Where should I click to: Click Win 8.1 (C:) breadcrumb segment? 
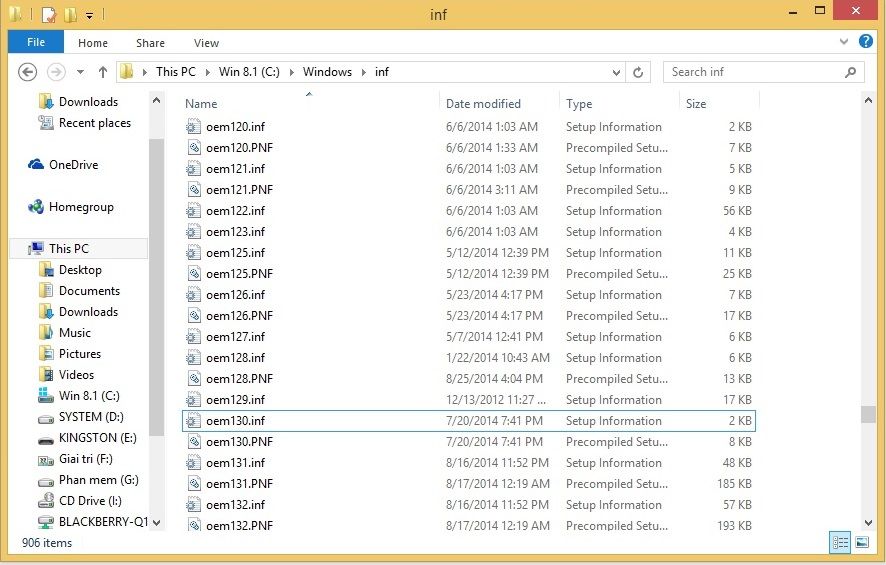pos(249,72)
